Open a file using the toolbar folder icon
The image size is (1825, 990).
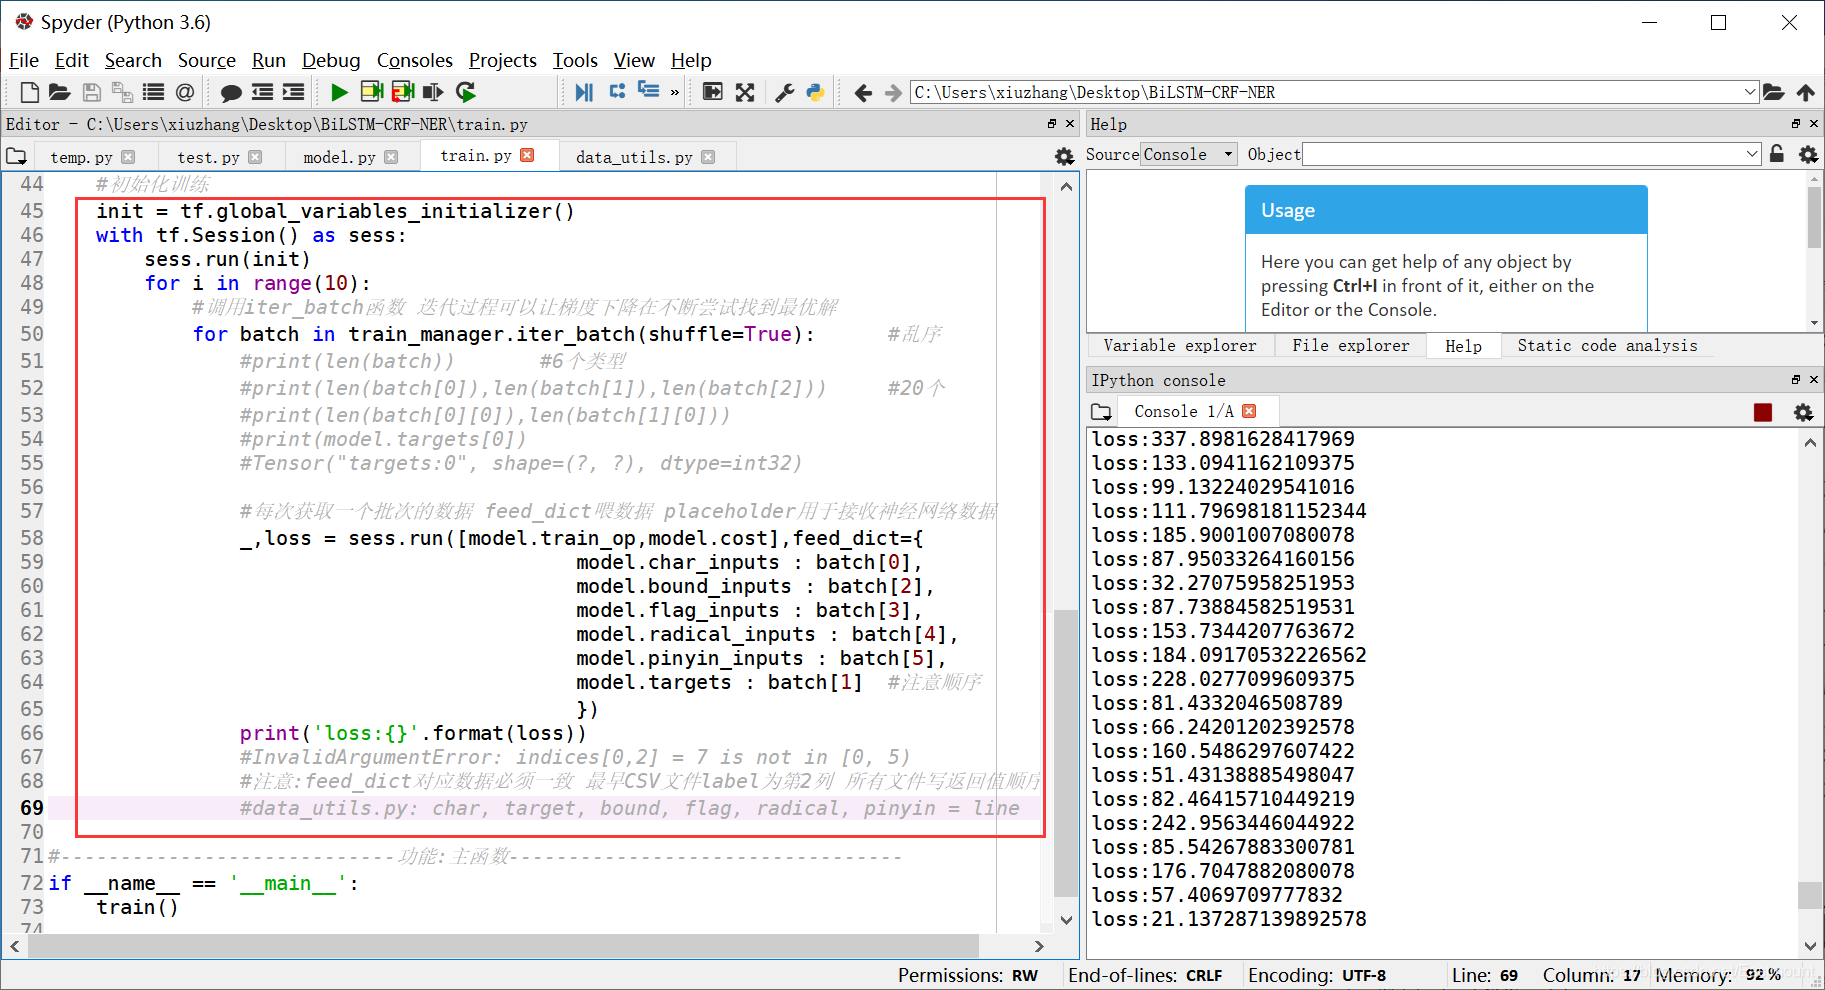click(x=60, y=92)
